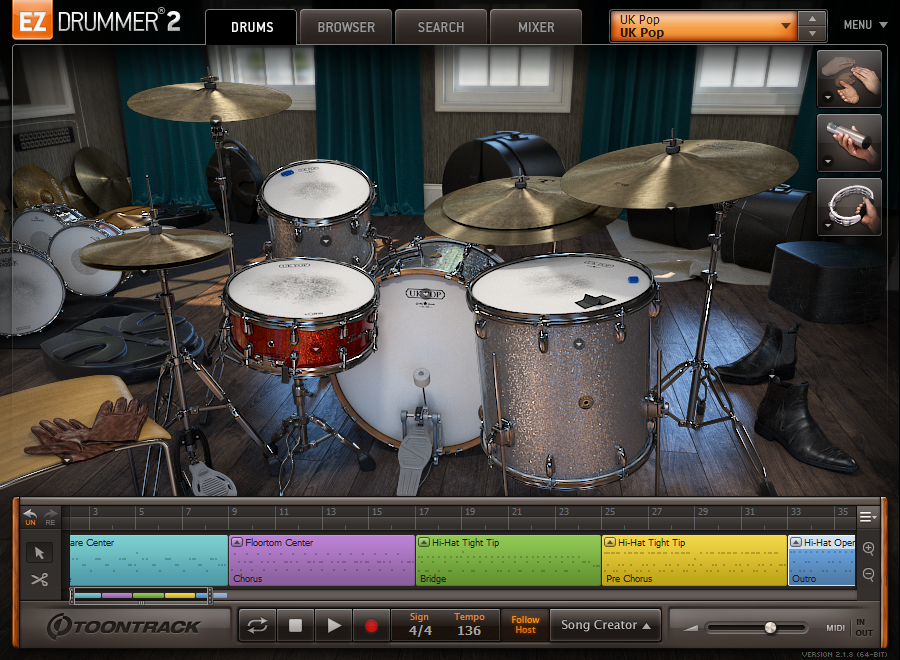Play the hand claps percussion thumbnail
The image size is (900, 660).
click(849, 79)
